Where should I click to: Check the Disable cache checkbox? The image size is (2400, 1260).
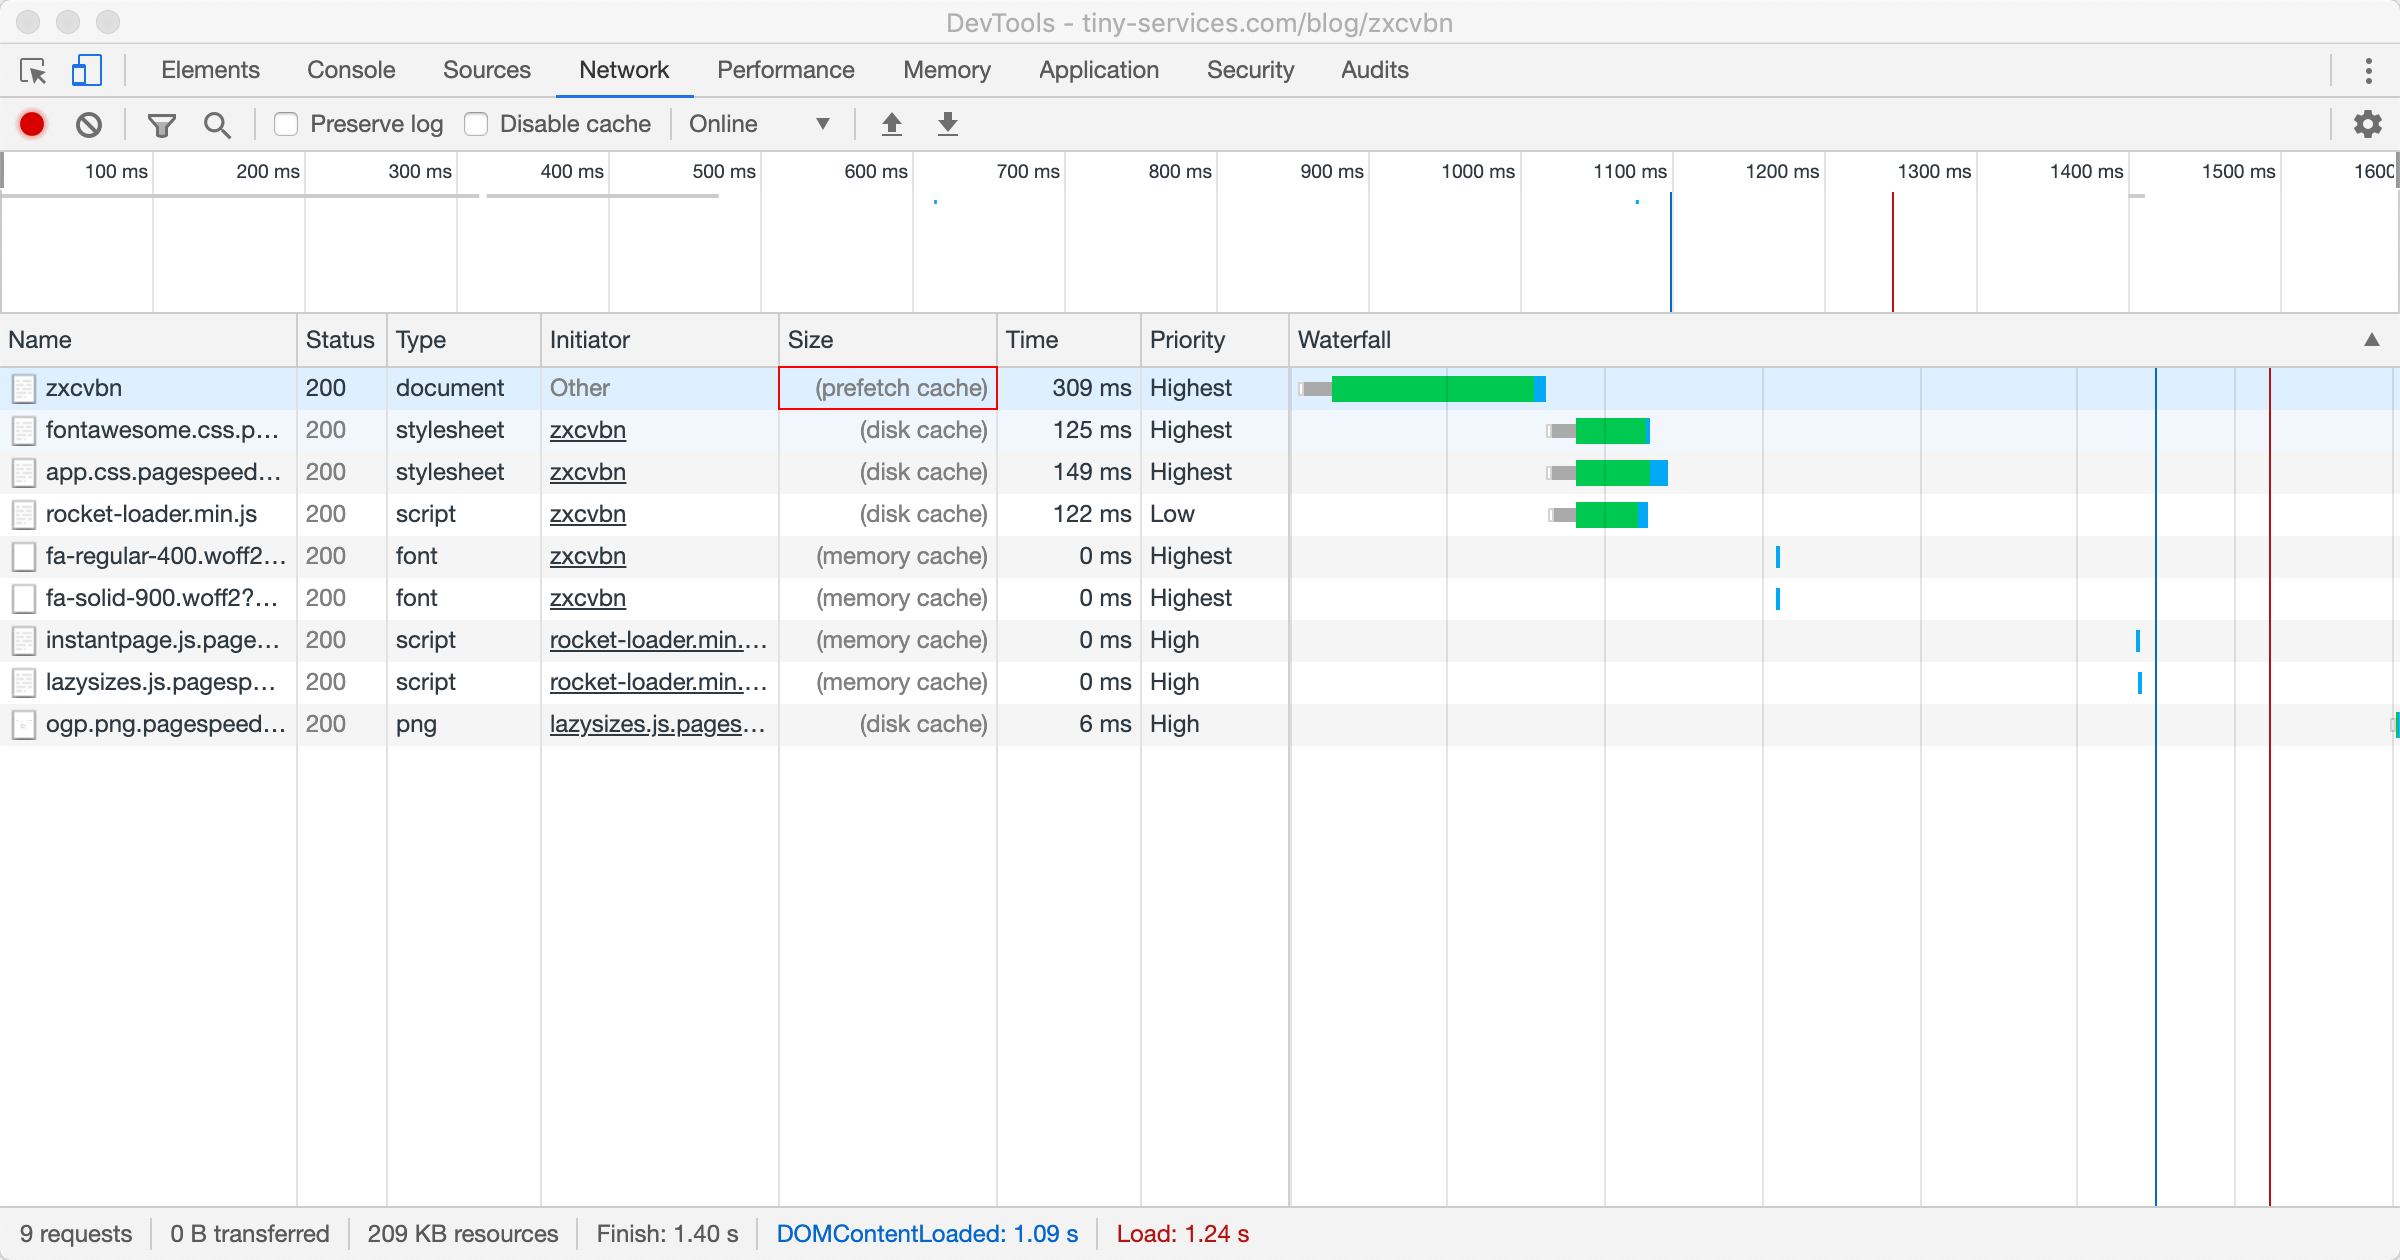[x=477, y=124]
